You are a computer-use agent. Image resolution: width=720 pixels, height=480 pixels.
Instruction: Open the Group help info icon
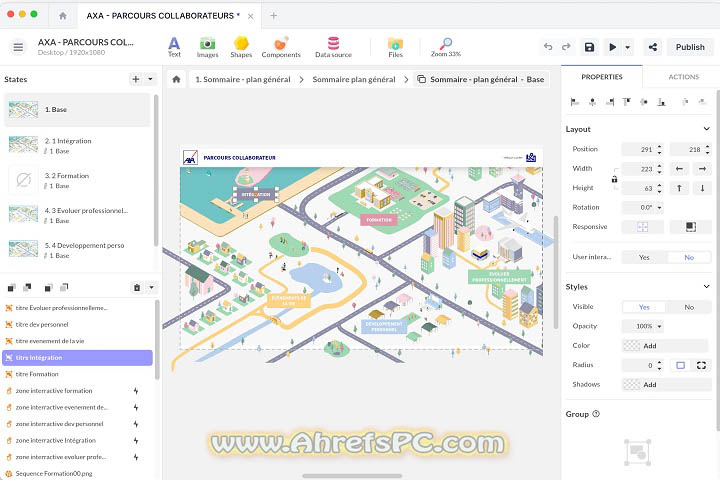tap(596, 414)
